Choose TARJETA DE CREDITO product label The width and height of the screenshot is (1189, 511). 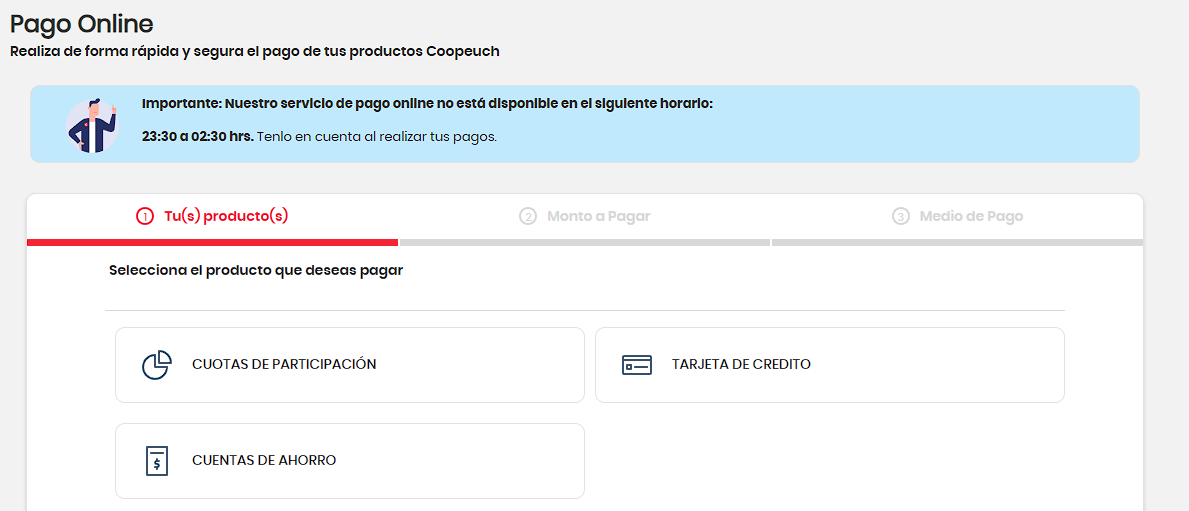(741, 365)
